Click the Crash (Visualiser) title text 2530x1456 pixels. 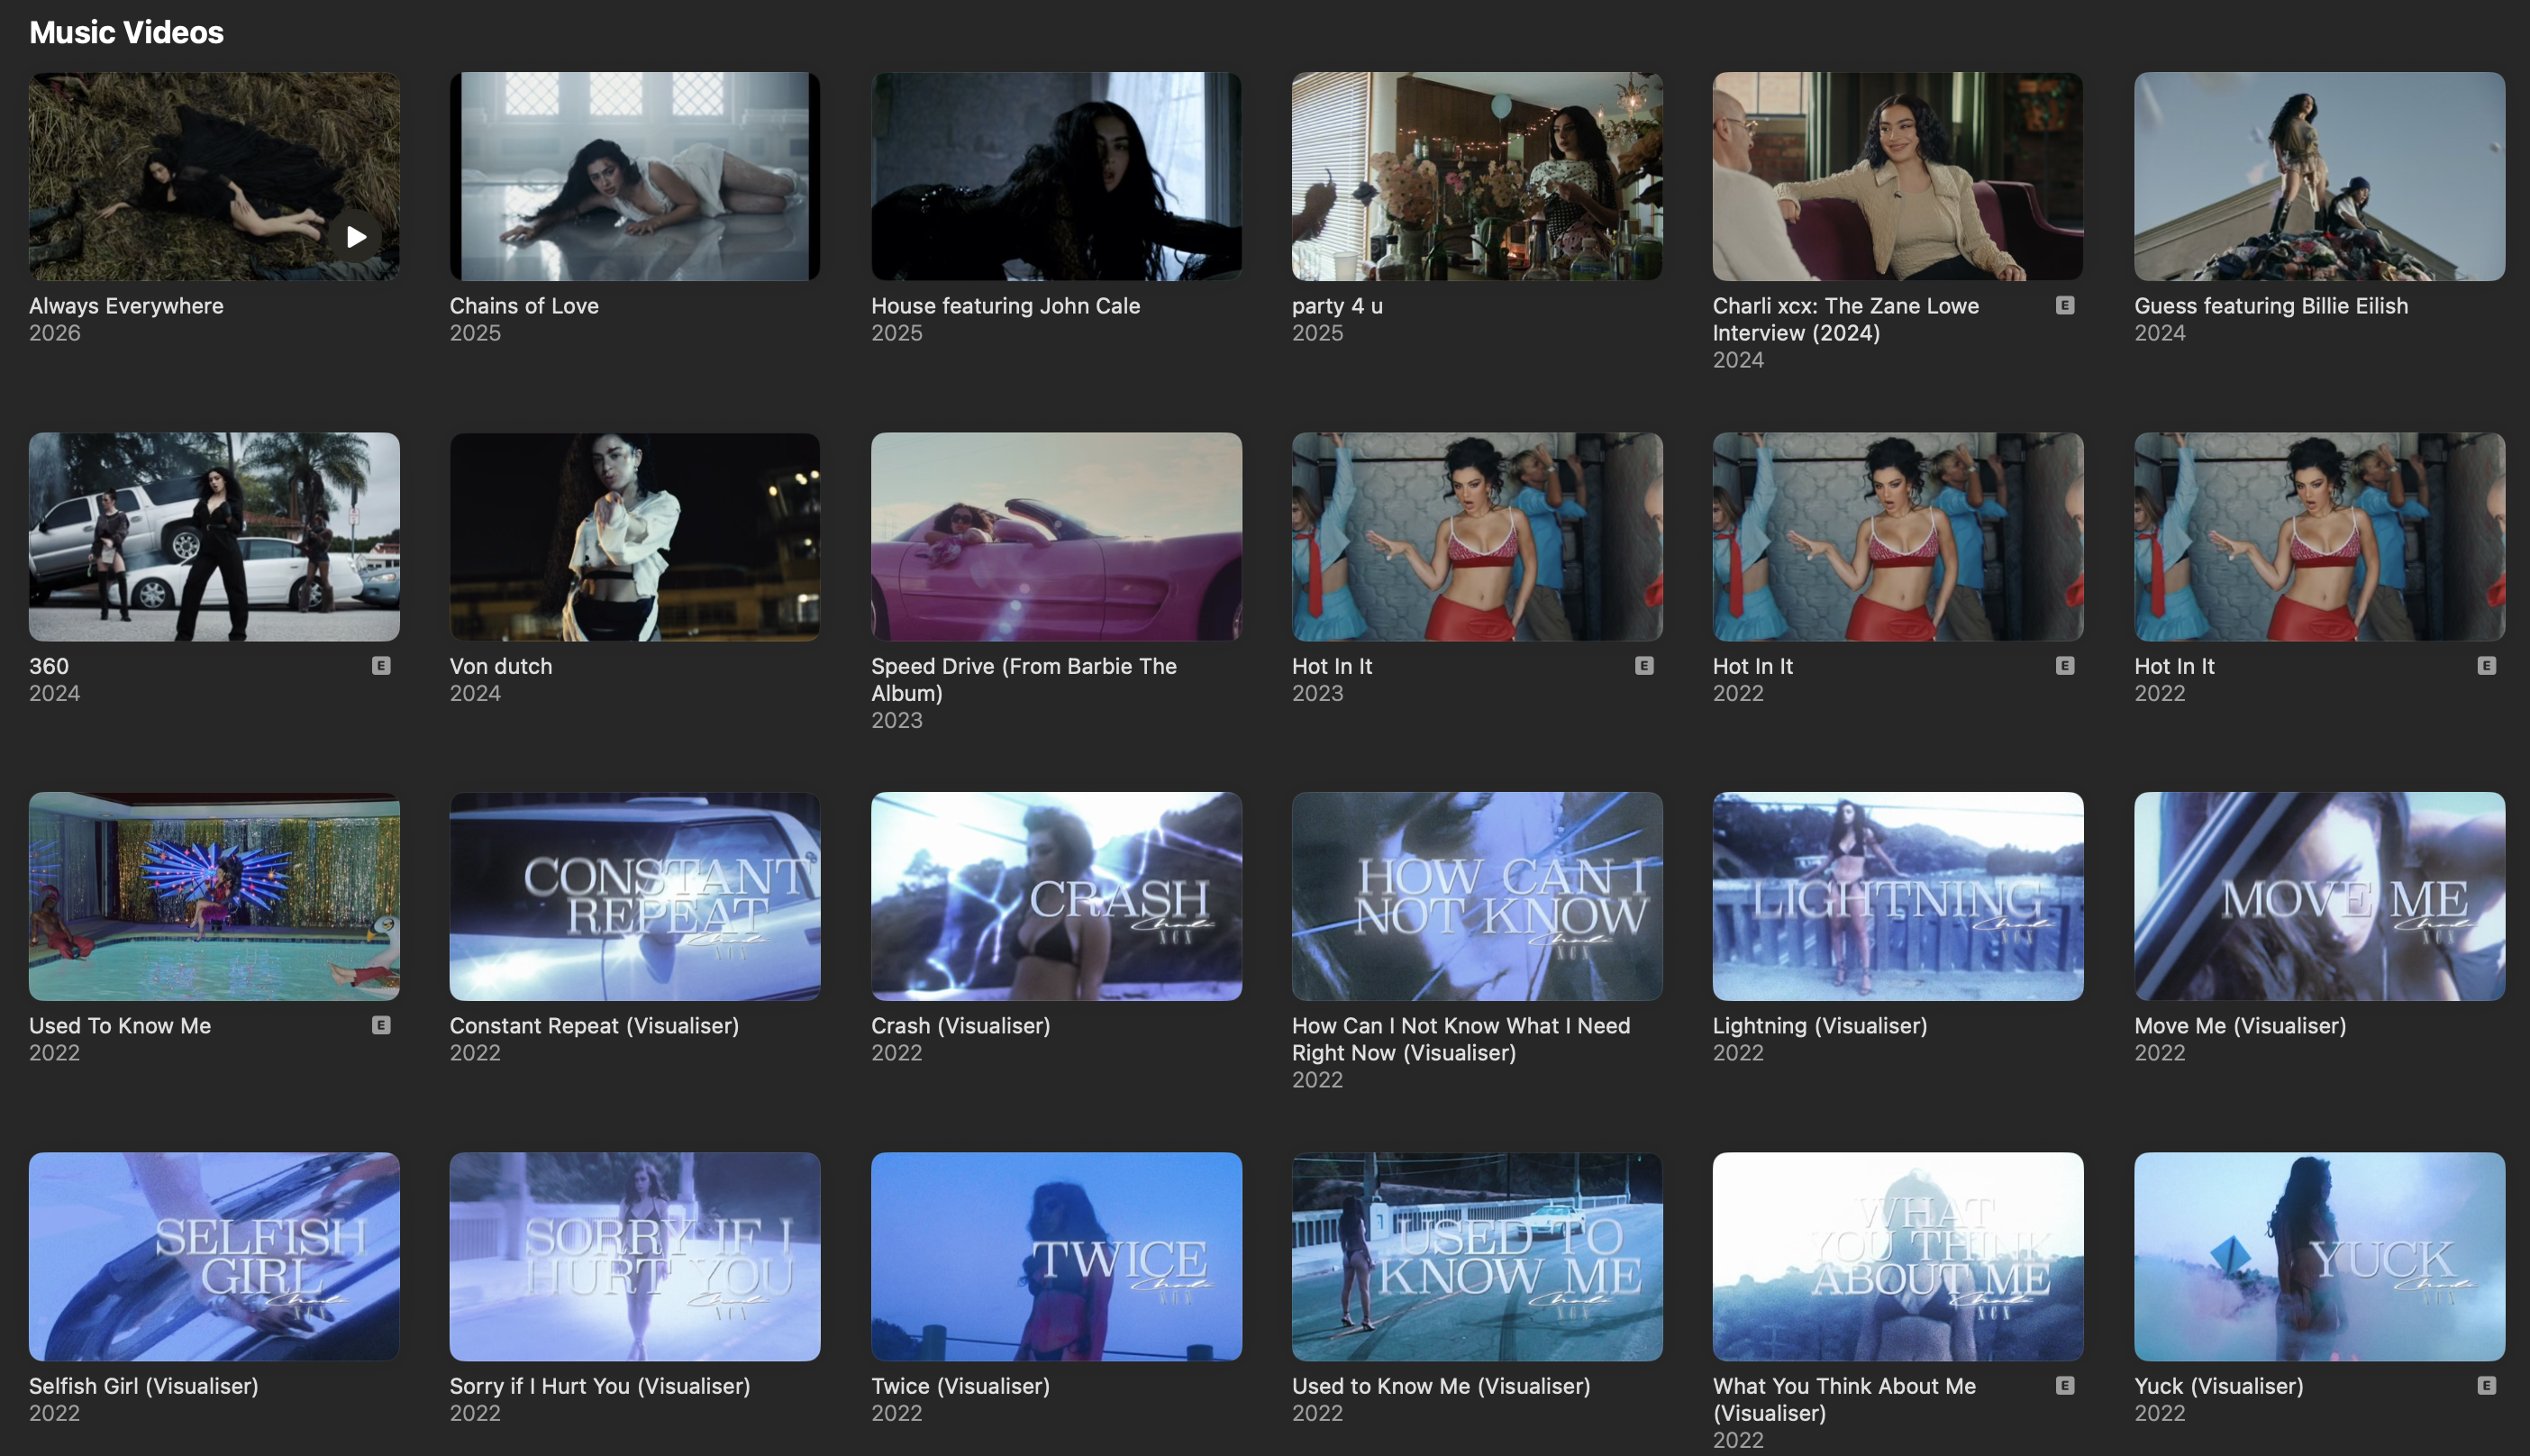click(960, 1026)
